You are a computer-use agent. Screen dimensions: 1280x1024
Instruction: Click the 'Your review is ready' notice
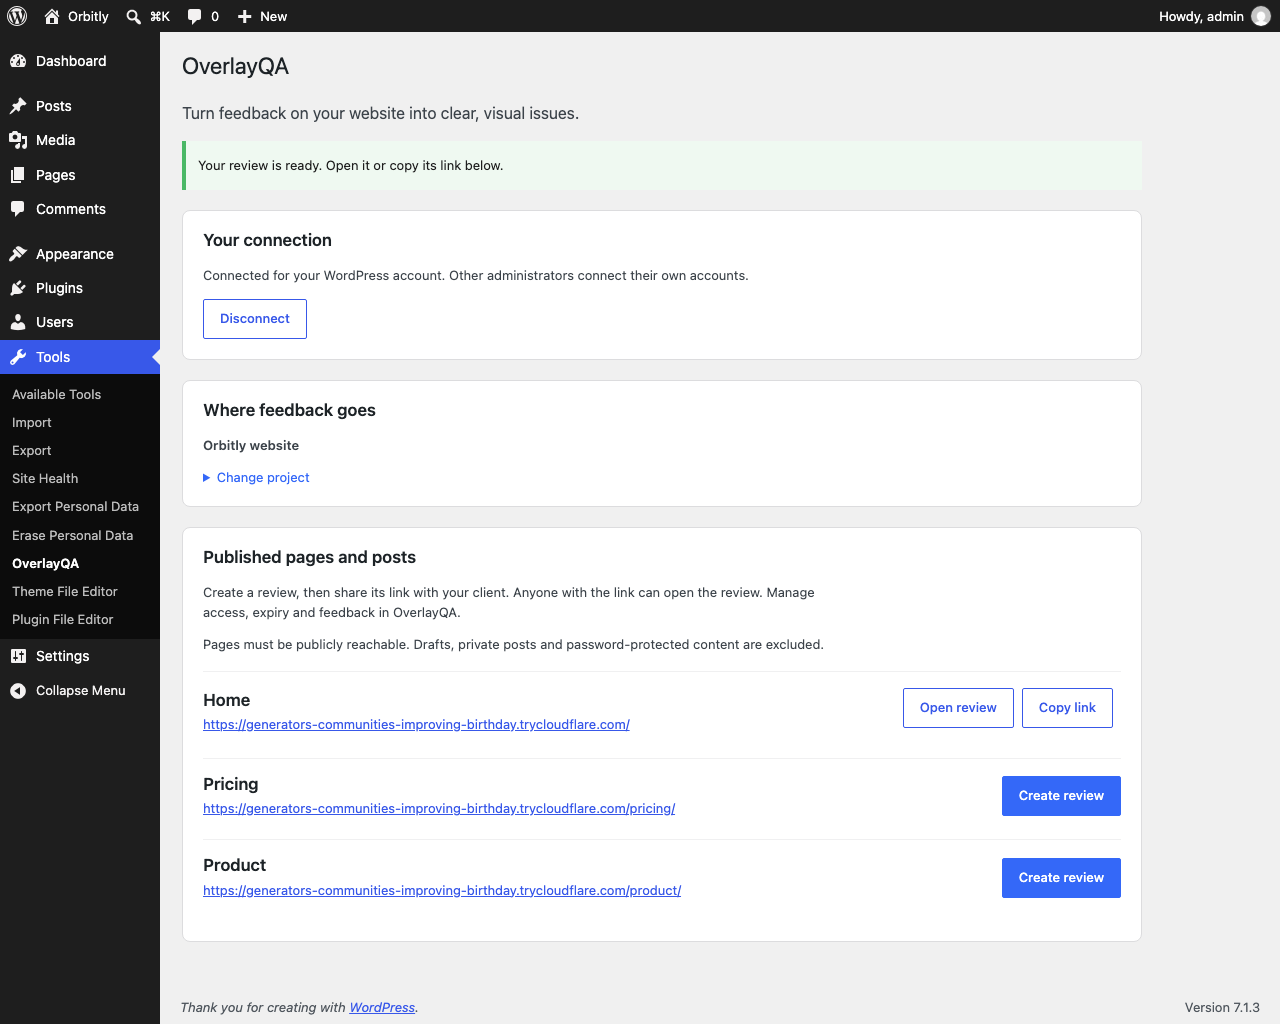tap(662, 166)
